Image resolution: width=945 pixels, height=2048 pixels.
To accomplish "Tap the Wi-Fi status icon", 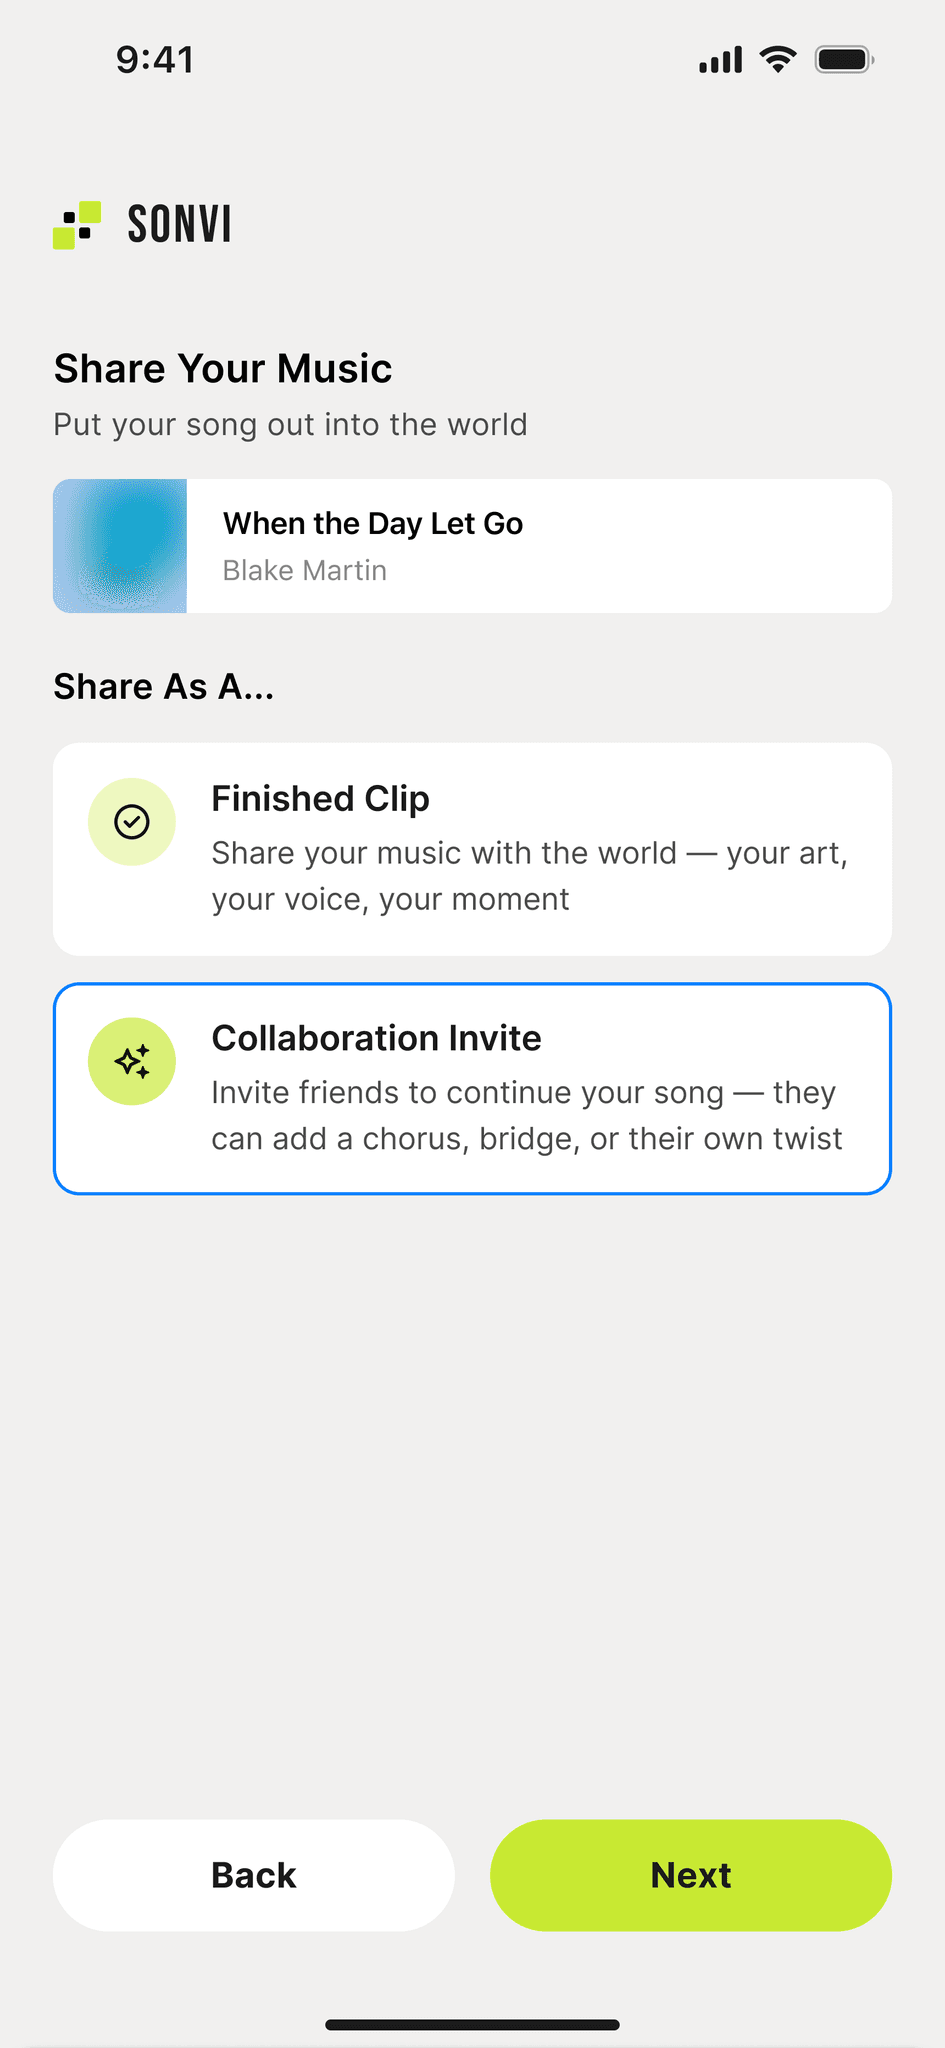I will pyautogui.click(x=778, y=60).
